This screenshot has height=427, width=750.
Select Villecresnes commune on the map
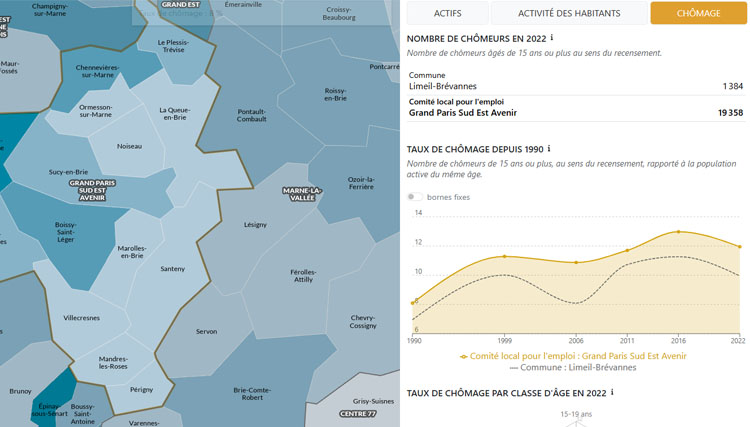(x=81, y=318)
